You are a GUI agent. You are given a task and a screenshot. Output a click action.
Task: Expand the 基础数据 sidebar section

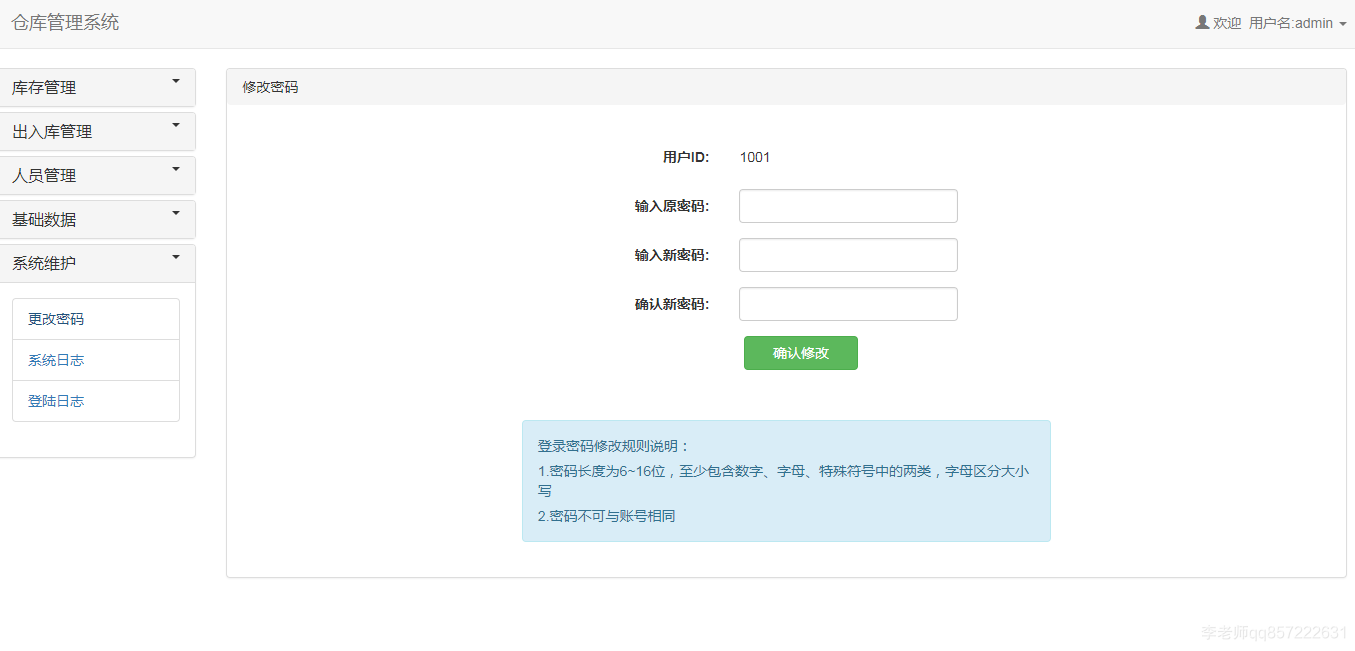[97, 219]
